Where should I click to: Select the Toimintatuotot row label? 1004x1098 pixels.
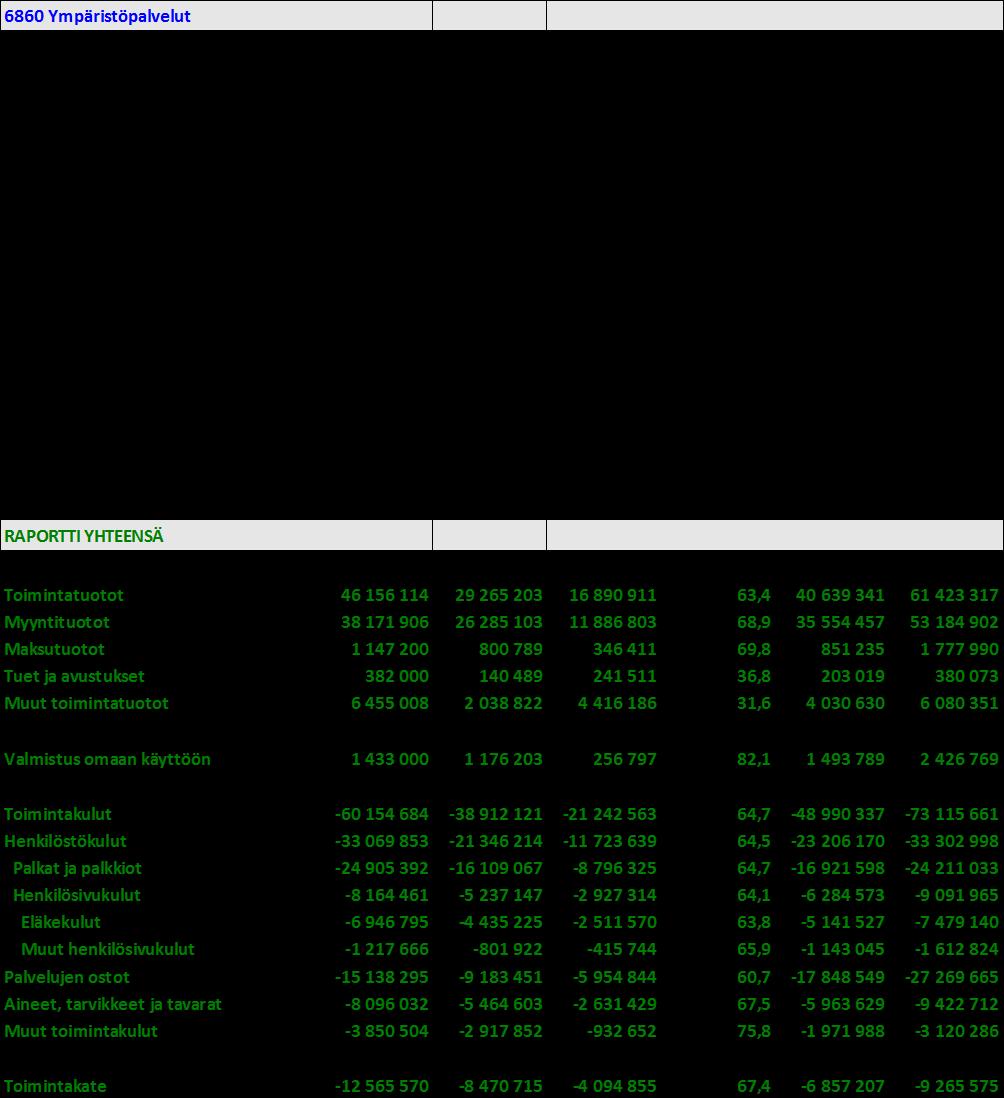[64, 595]
